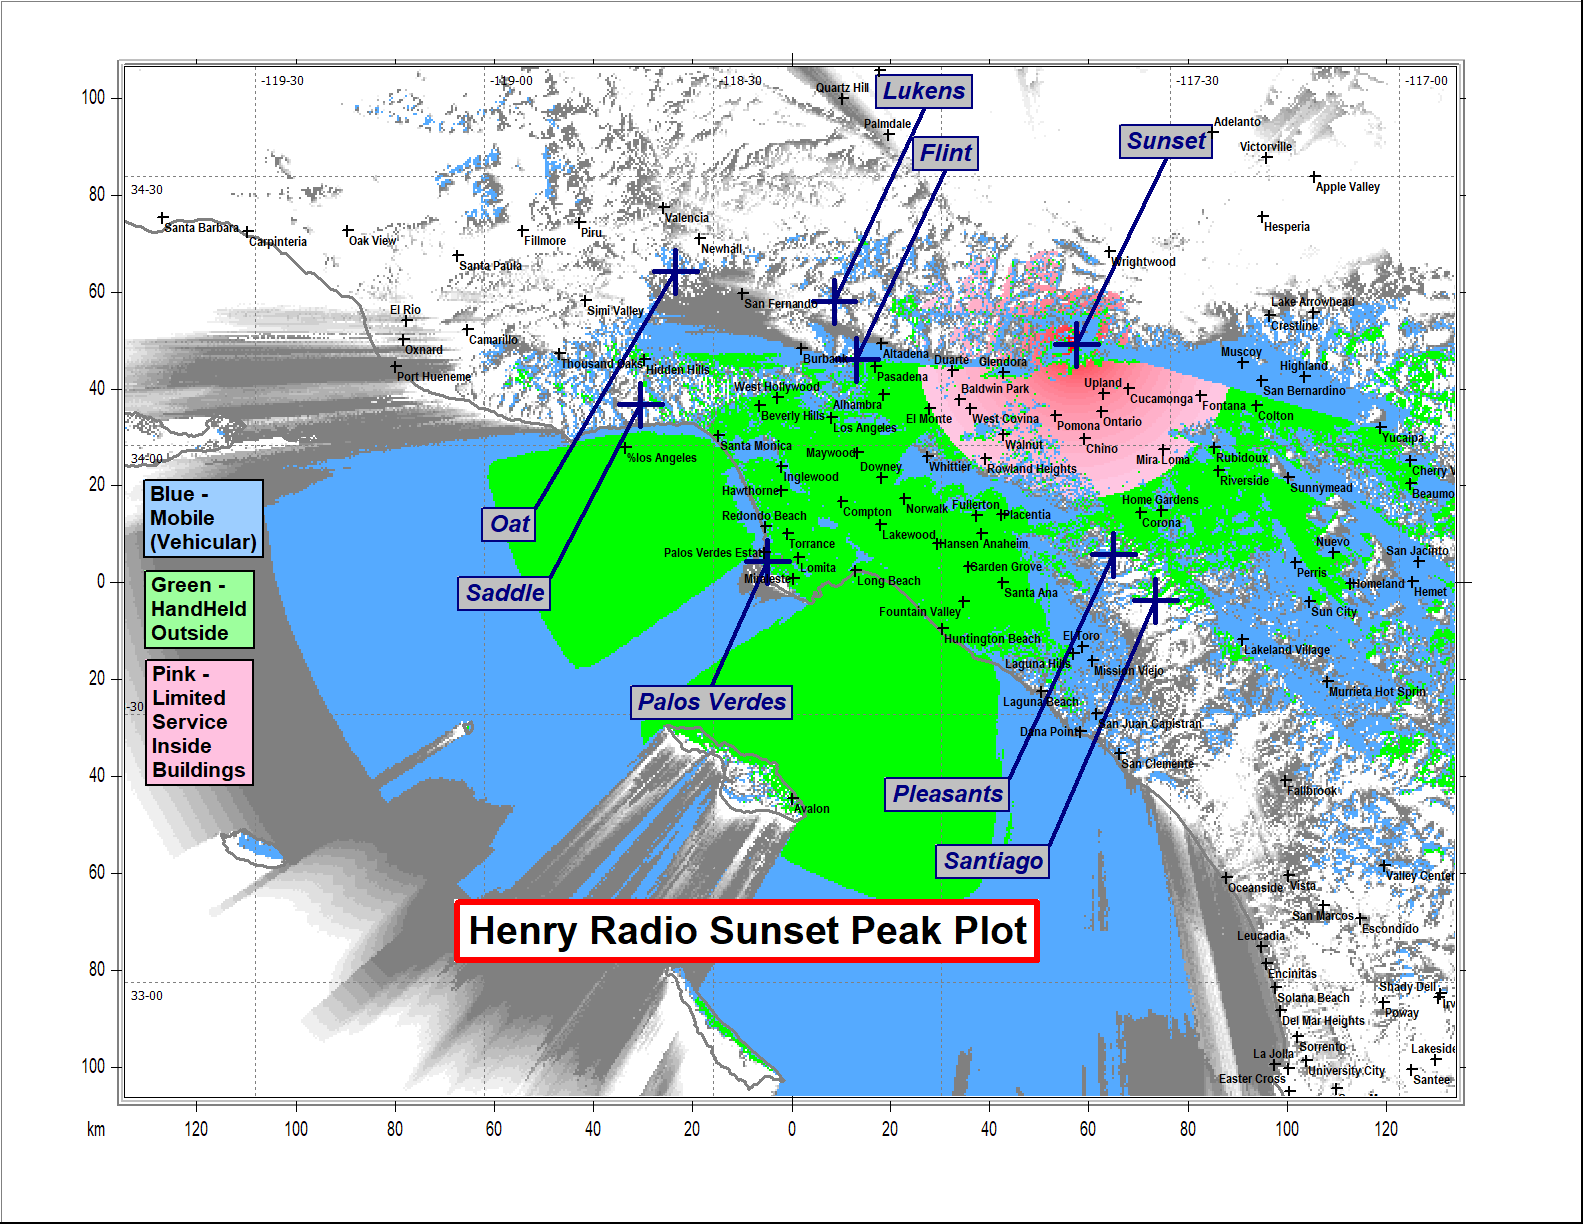Click the Apple Valley city label

(x=1348, y=187)
